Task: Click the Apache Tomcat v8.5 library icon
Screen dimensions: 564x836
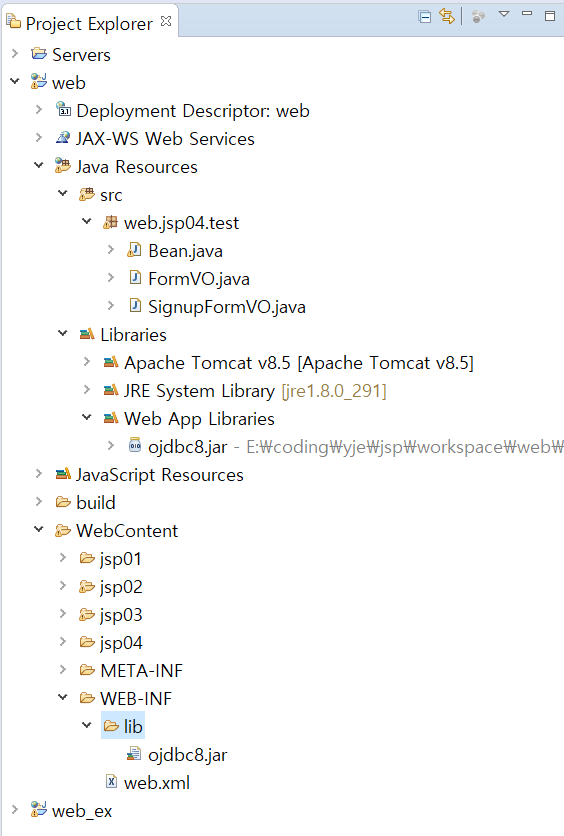Action: 111,362
